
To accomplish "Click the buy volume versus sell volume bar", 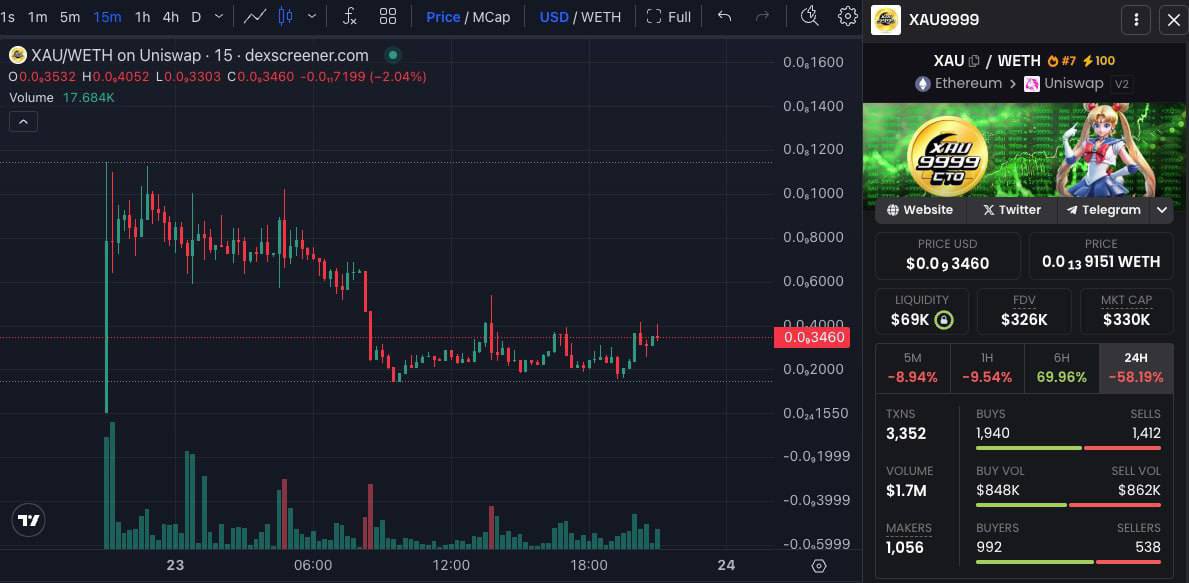I will pos(1068,505).
